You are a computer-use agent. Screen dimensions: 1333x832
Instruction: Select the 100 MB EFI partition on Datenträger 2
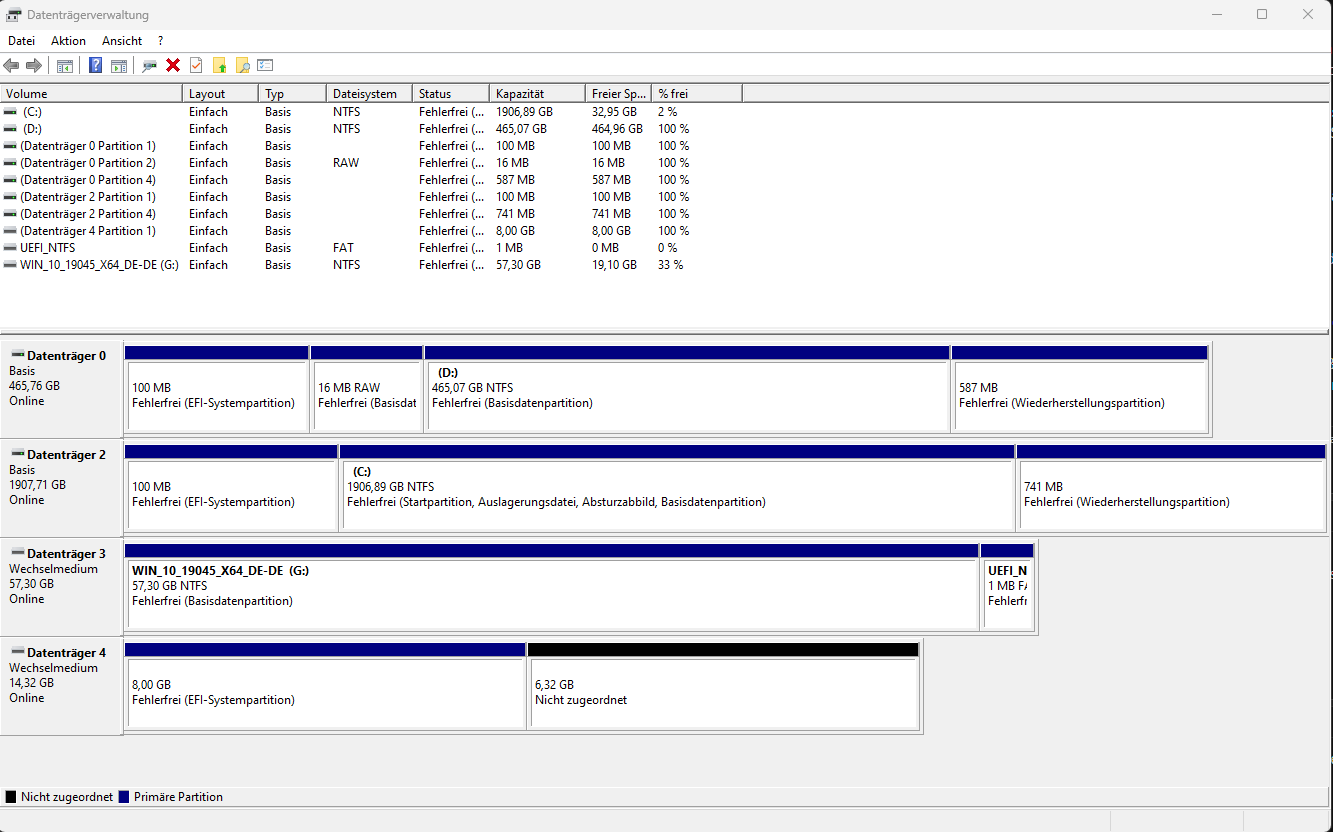point(231,489)
